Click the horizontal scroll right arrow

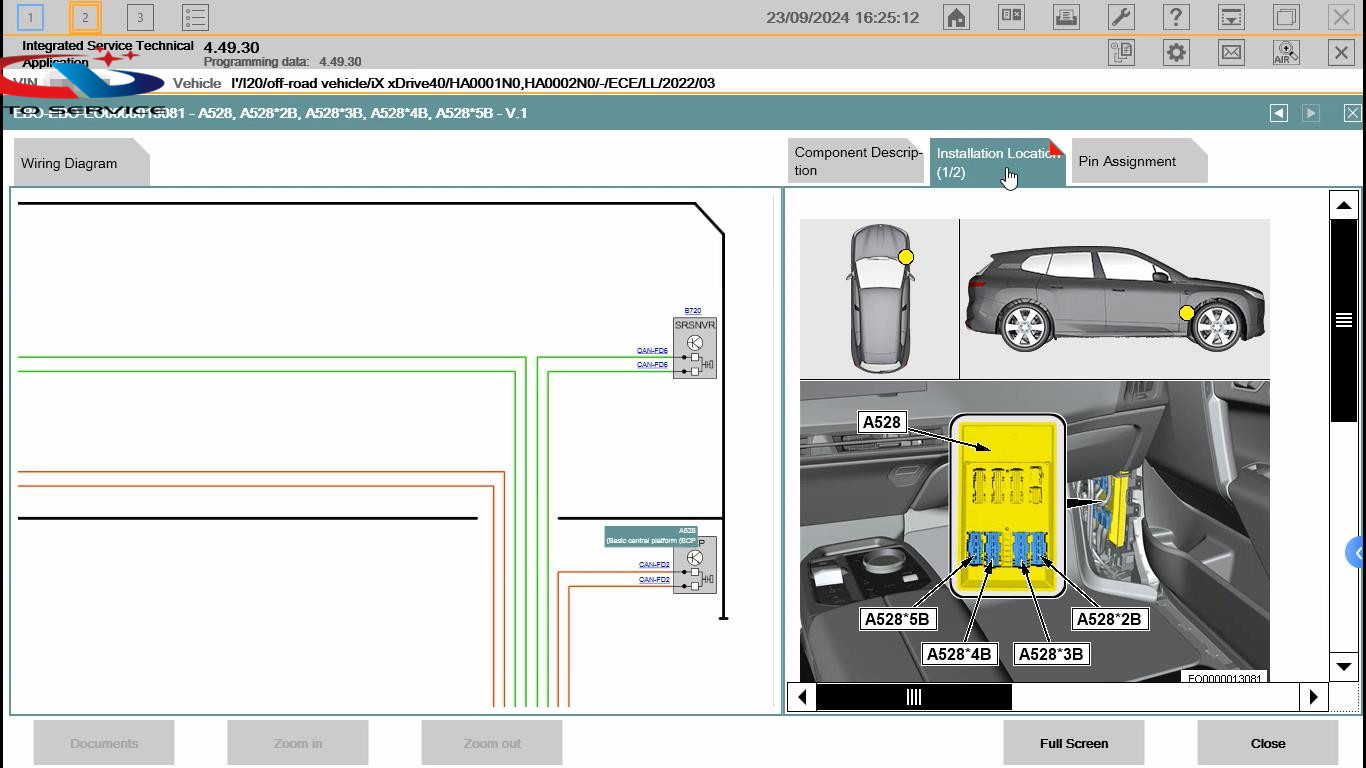(x=1314, y=697)
